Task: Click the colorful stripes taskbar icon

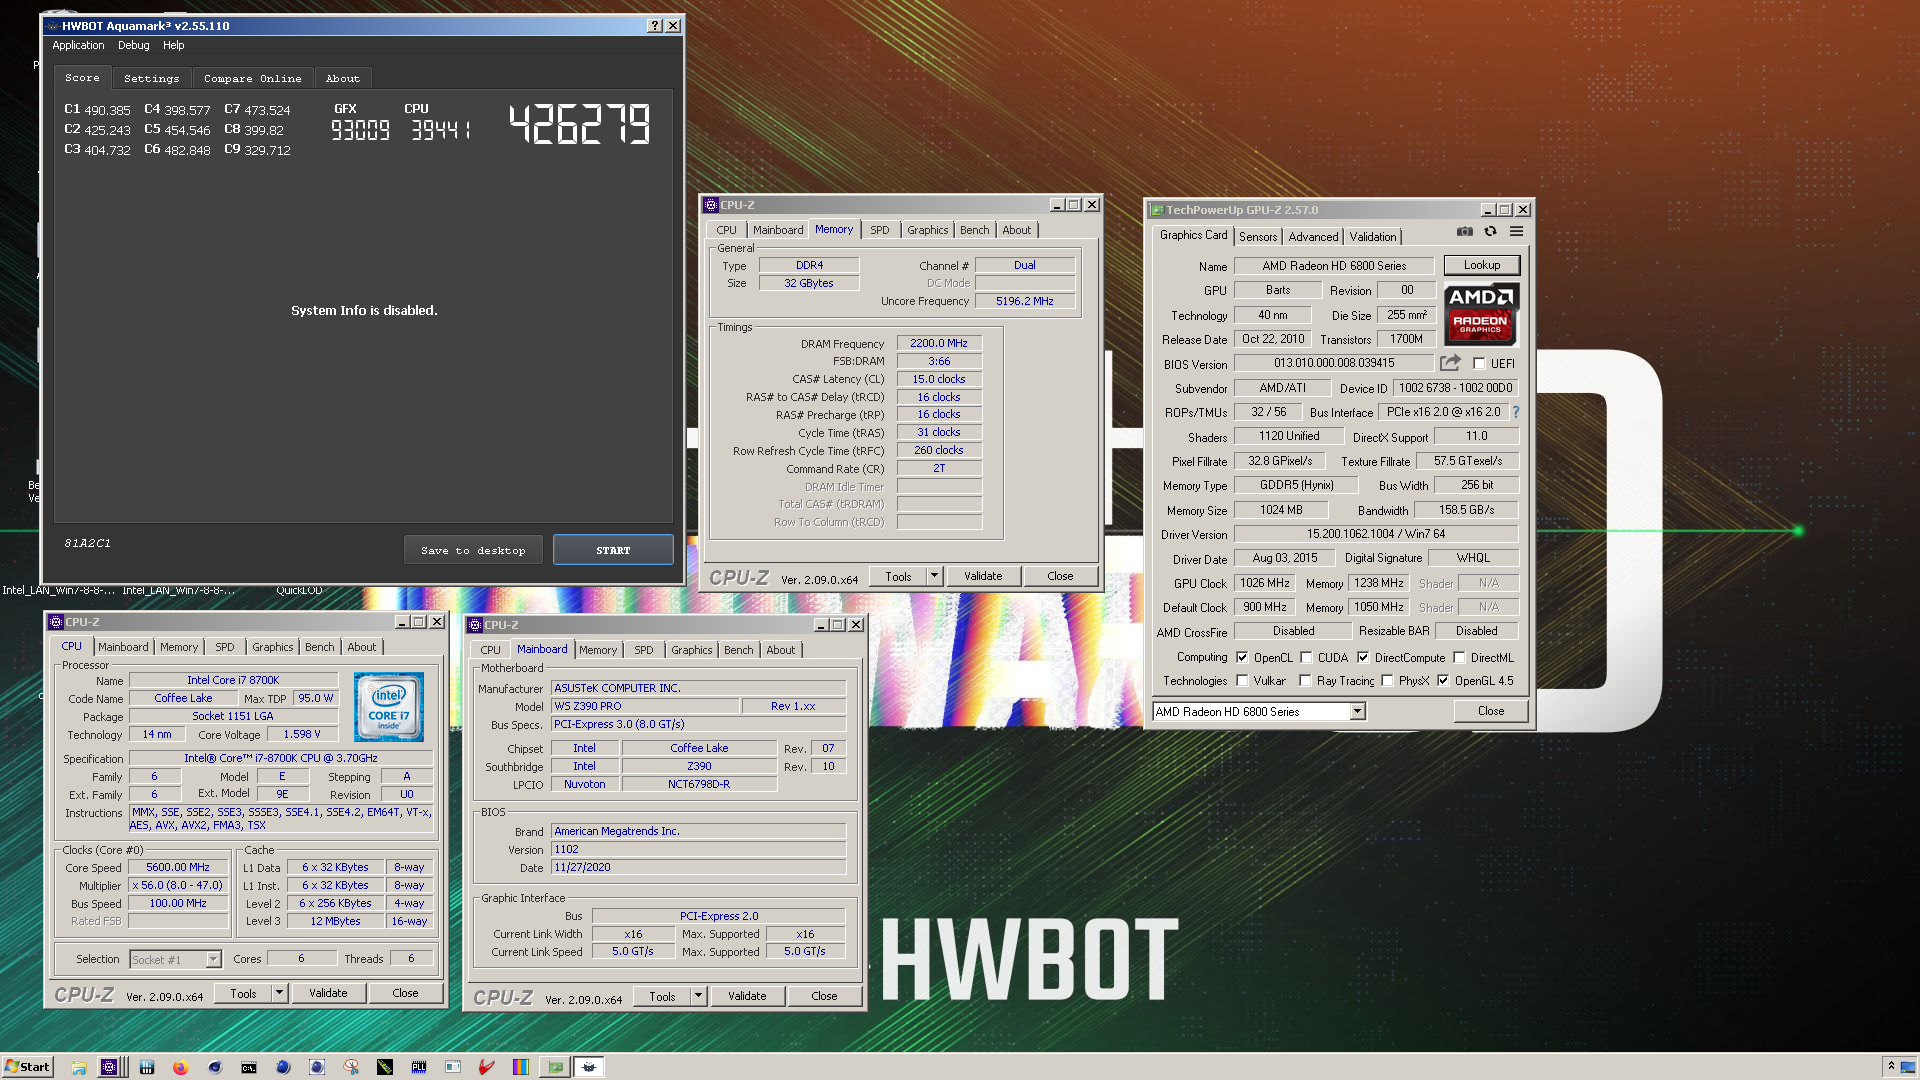Action: [x=520, y=1067]
